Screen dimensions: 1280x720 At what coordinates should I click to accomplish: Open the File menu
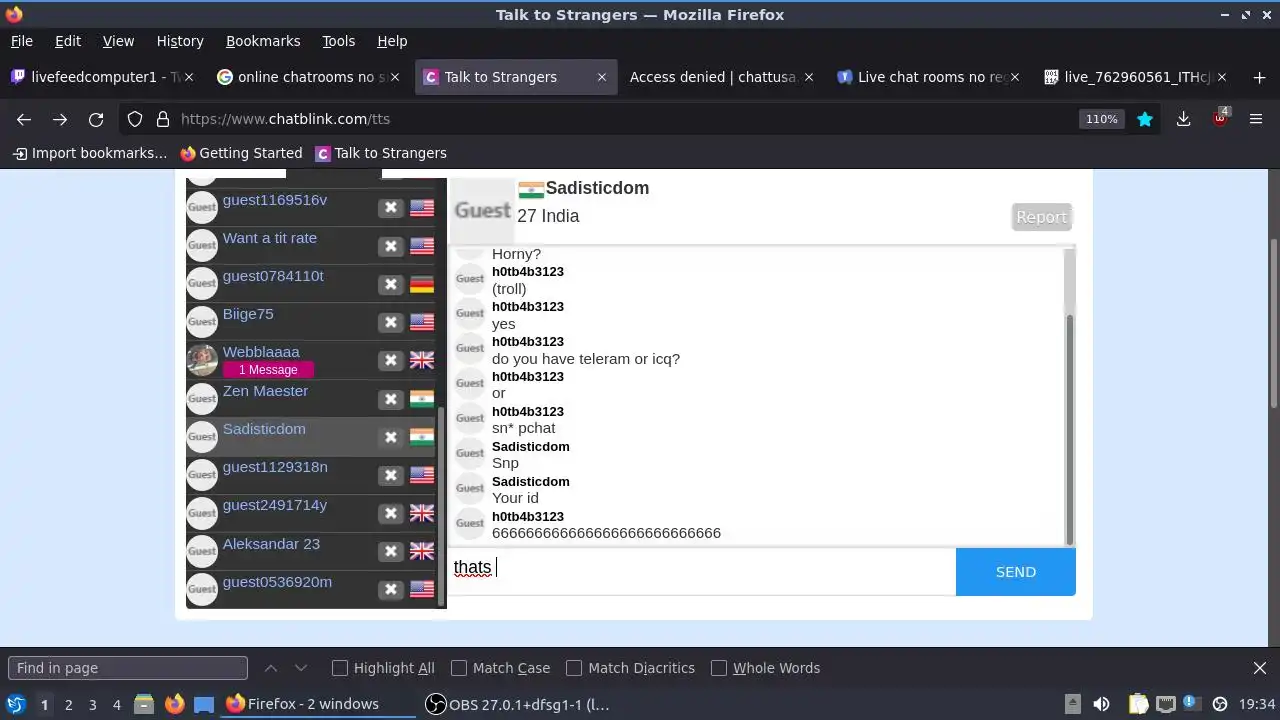click(22, 41)
